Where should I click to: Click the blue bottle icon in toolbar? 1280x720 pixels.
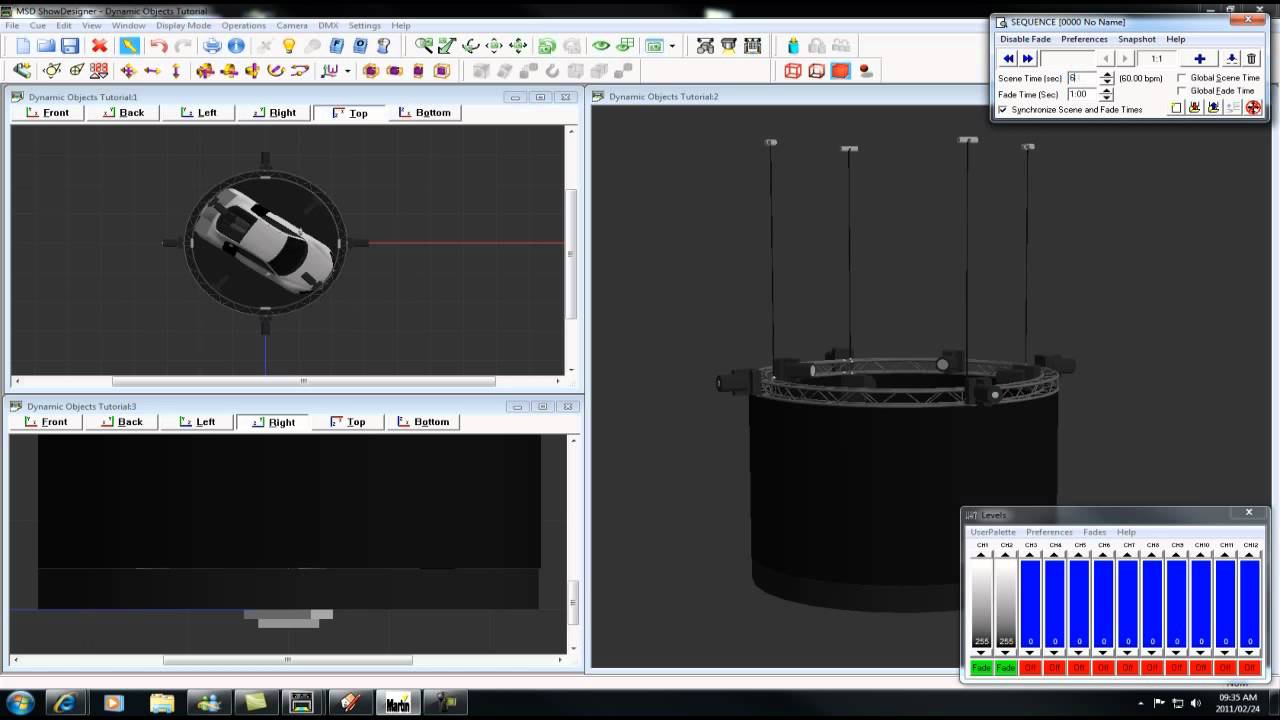click(x=793, y=46)
